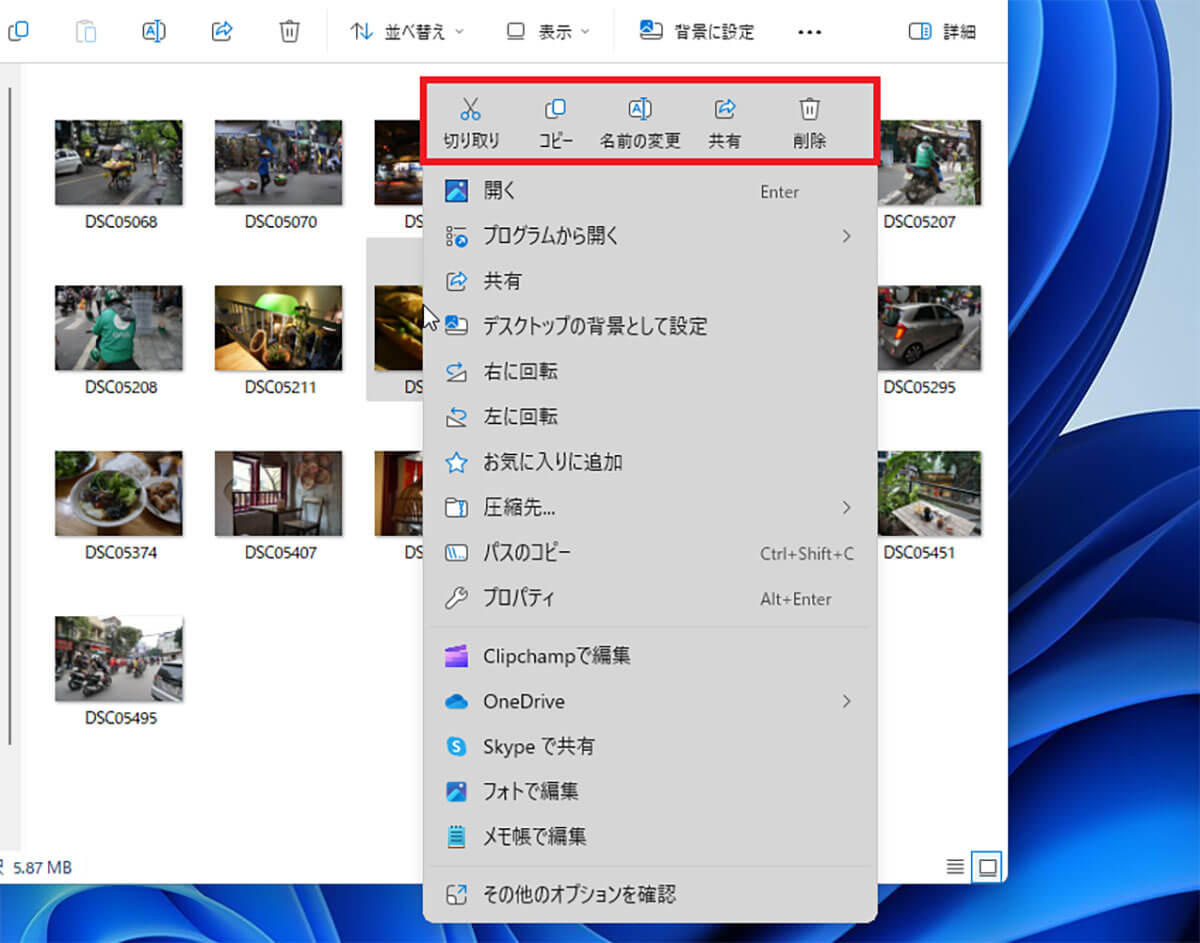Switch to details list view icon in status bar
The height and width of the screenshot is (943, 1200).
tap(955, 867)
